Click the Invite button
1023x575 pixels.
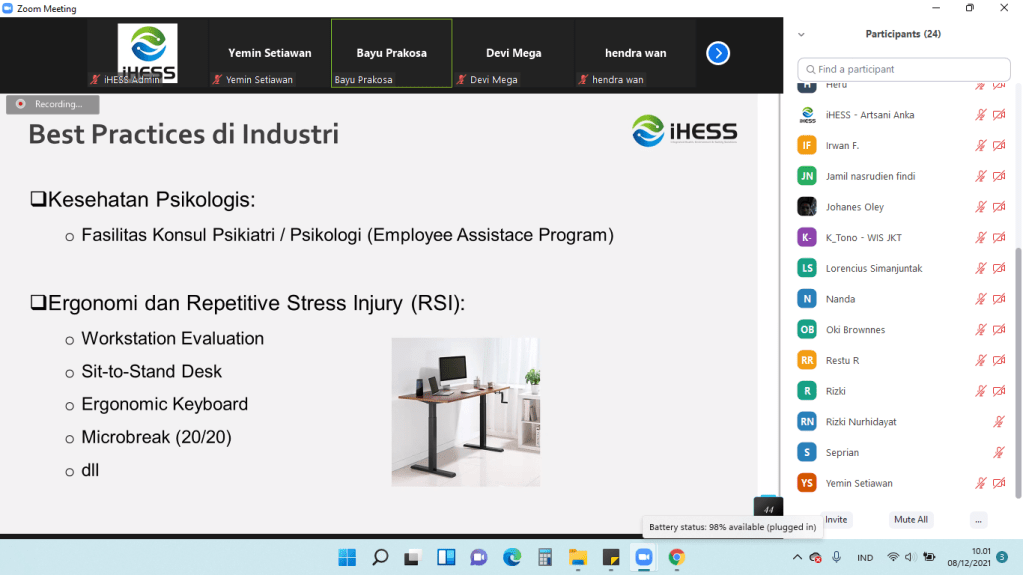pyautogui.click(x=836, y=520)
